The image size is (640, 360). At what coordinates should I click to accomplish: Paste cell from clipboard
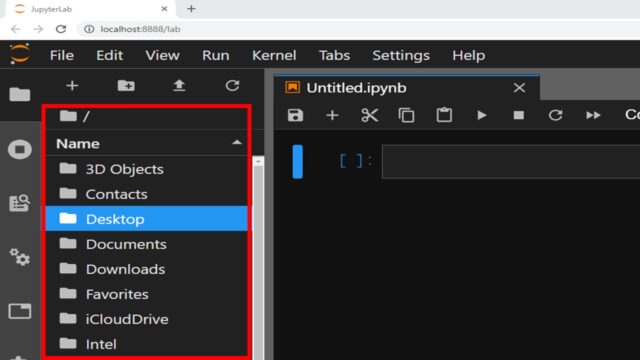(x=444, y=116)
